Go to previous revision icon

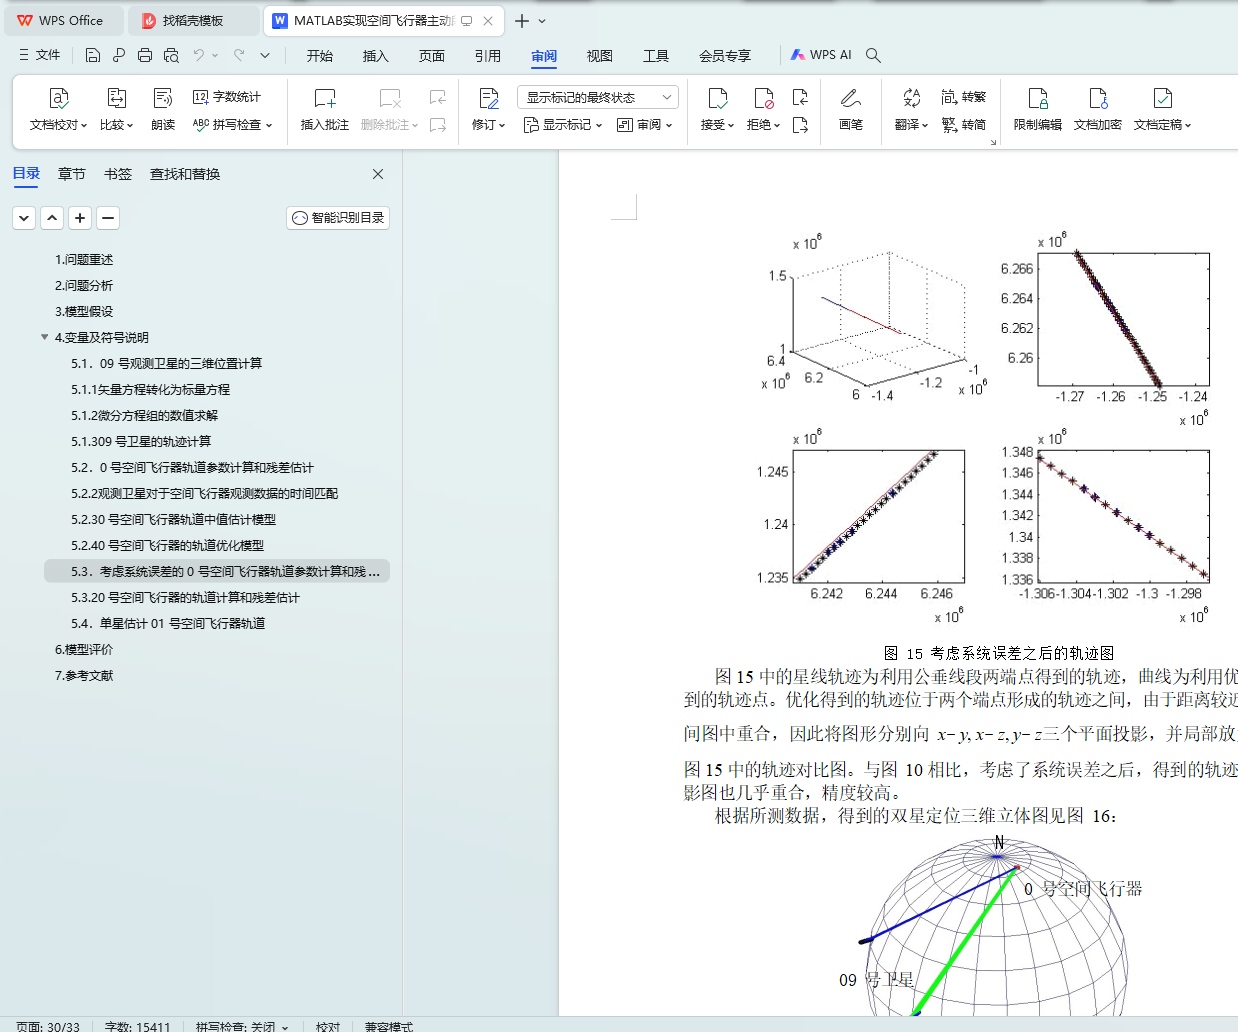(800, 97)
